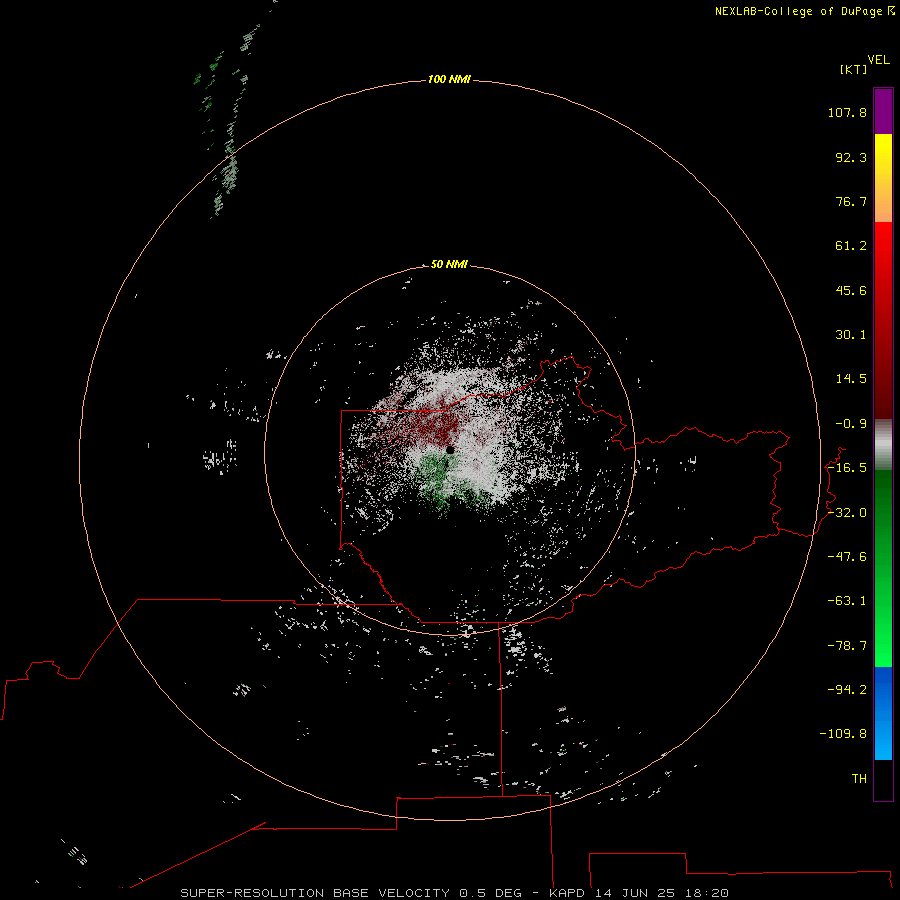900x900 pixels.
Task: Click the NEXLAB-College of DuPage header text
Action: point(798,11)
